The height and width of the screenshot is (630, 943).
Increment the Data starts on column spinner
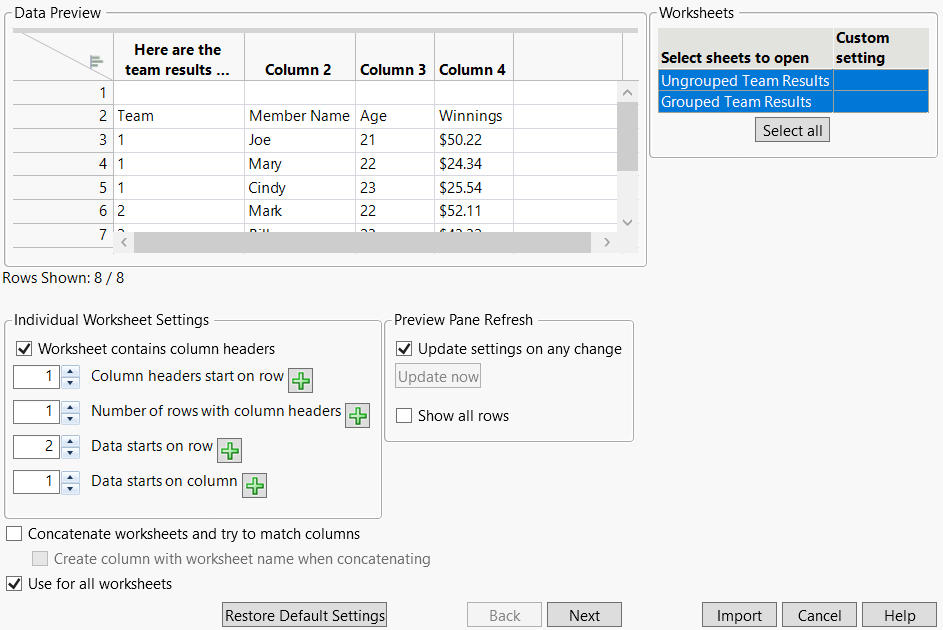[69, 476]
